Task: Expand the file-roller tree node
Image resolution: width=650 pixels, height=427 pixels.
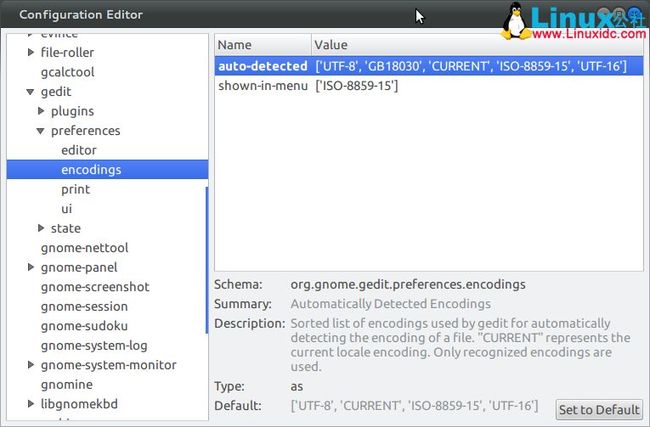Action: tap(30, 52)
